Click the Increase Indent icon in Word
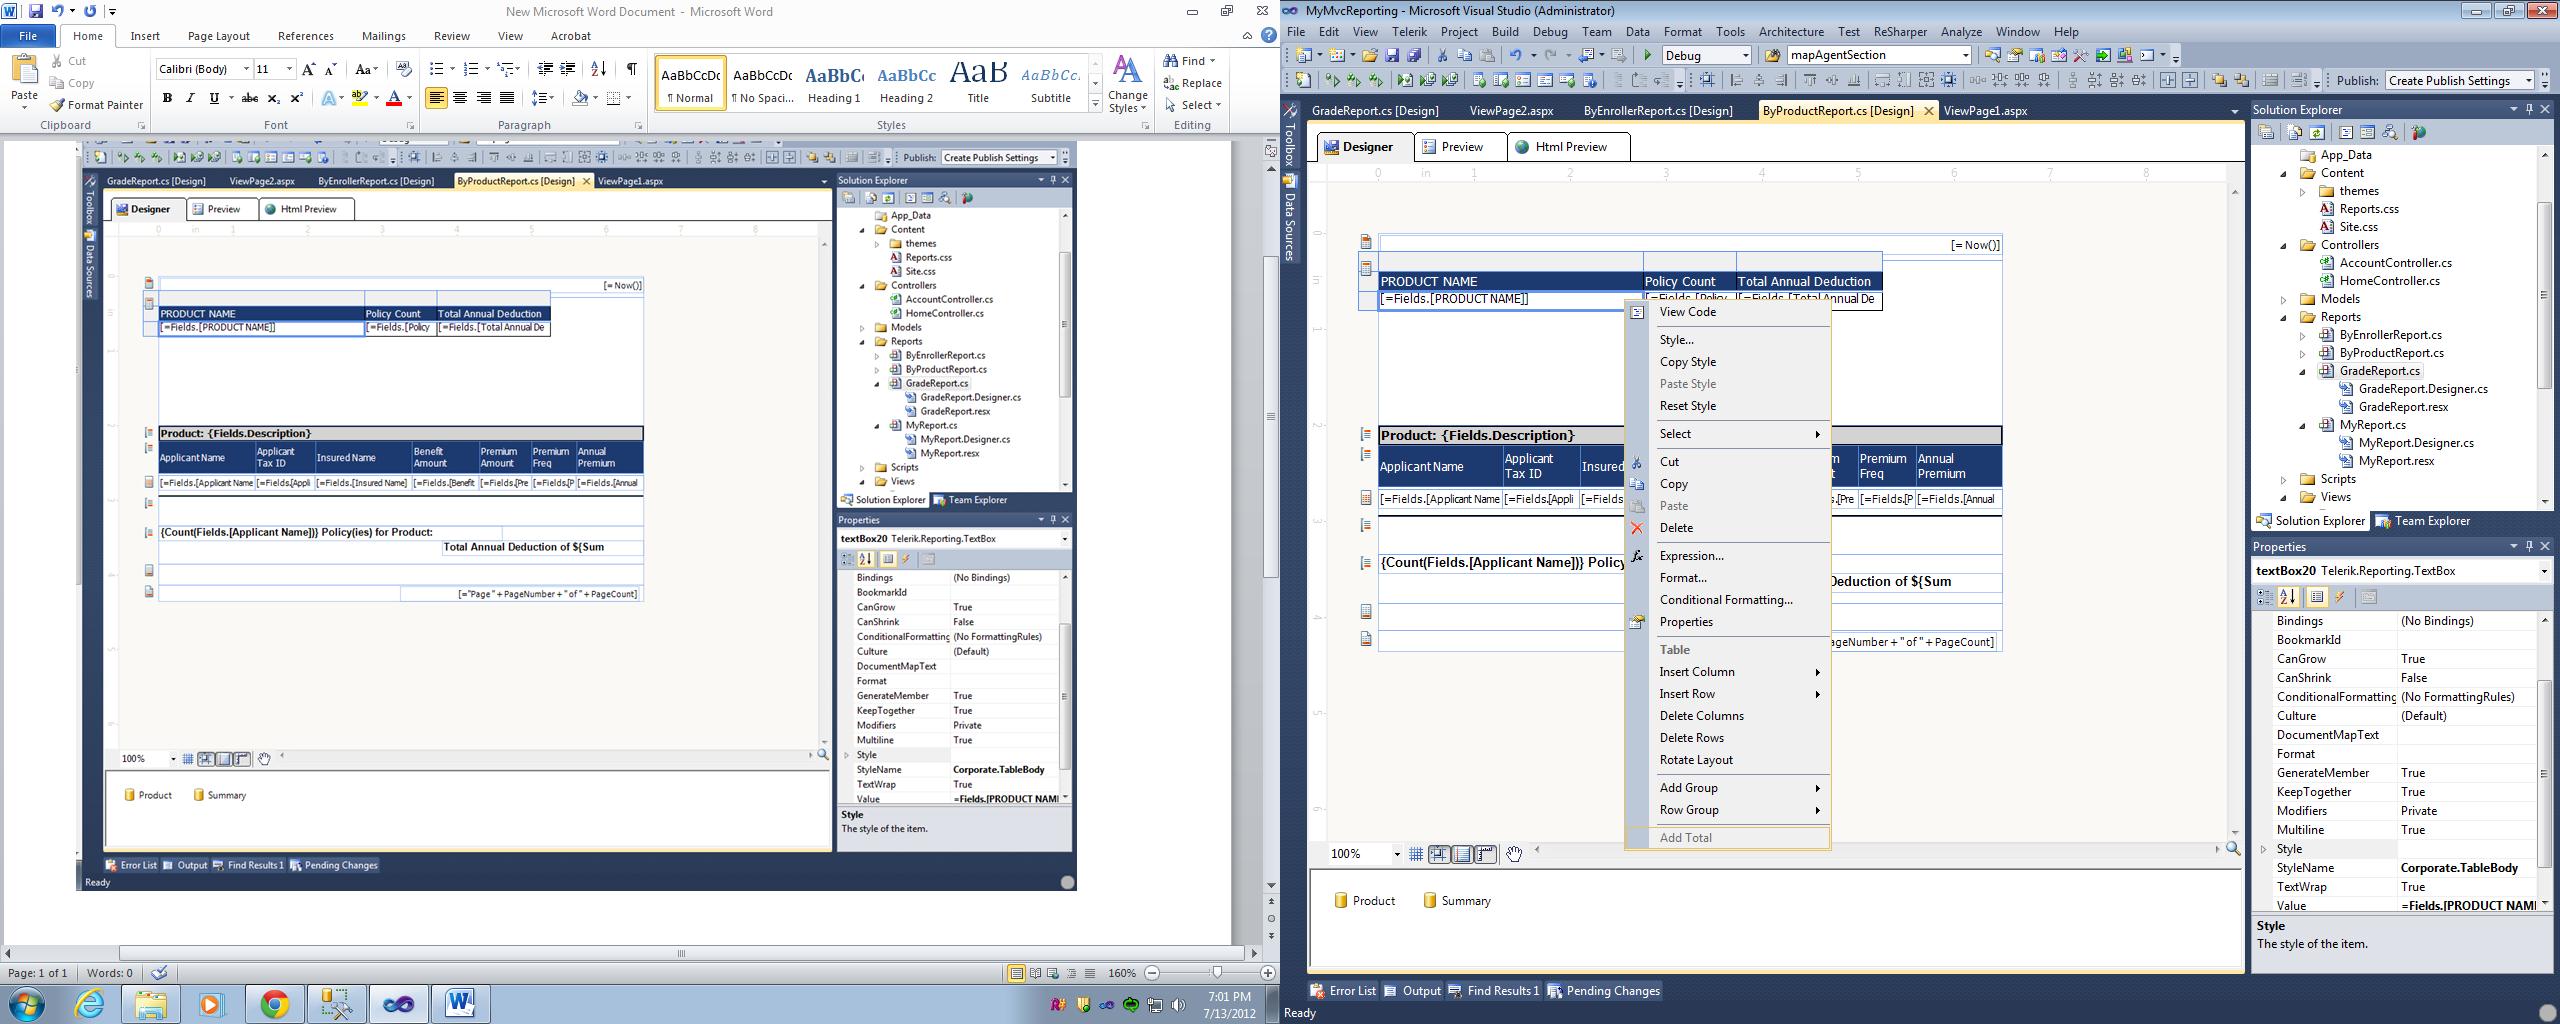 click(x=568, y=69)
